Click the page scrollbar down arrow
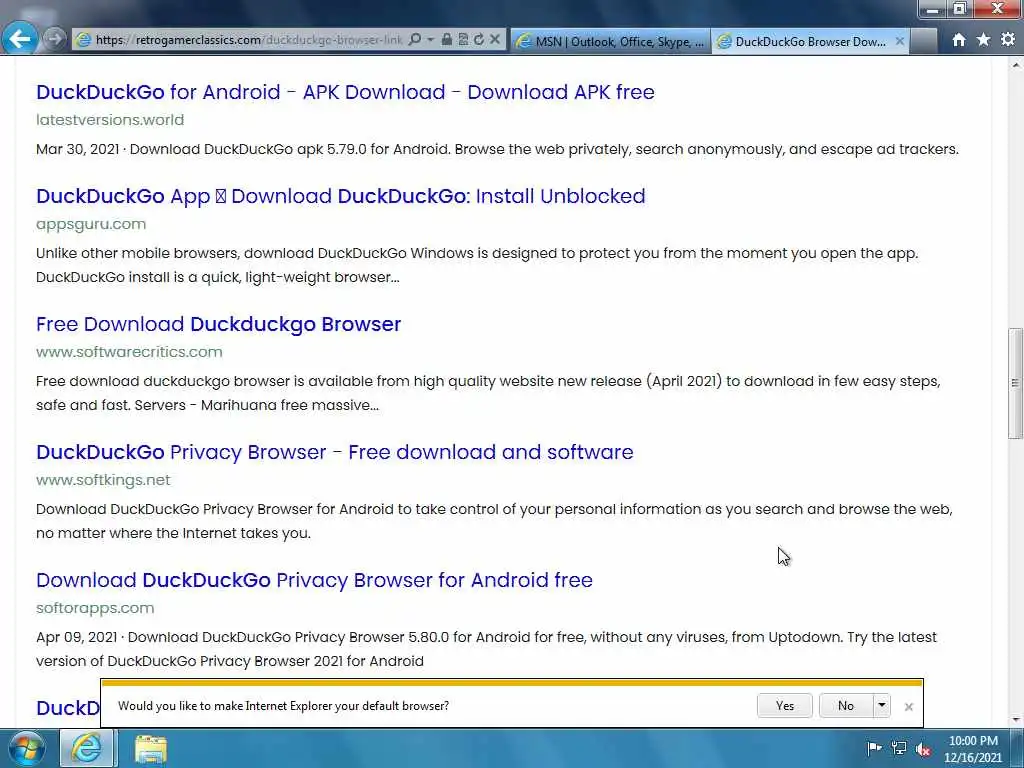1024x768 pixels. pyautogui.click(x=1016, y=720)
